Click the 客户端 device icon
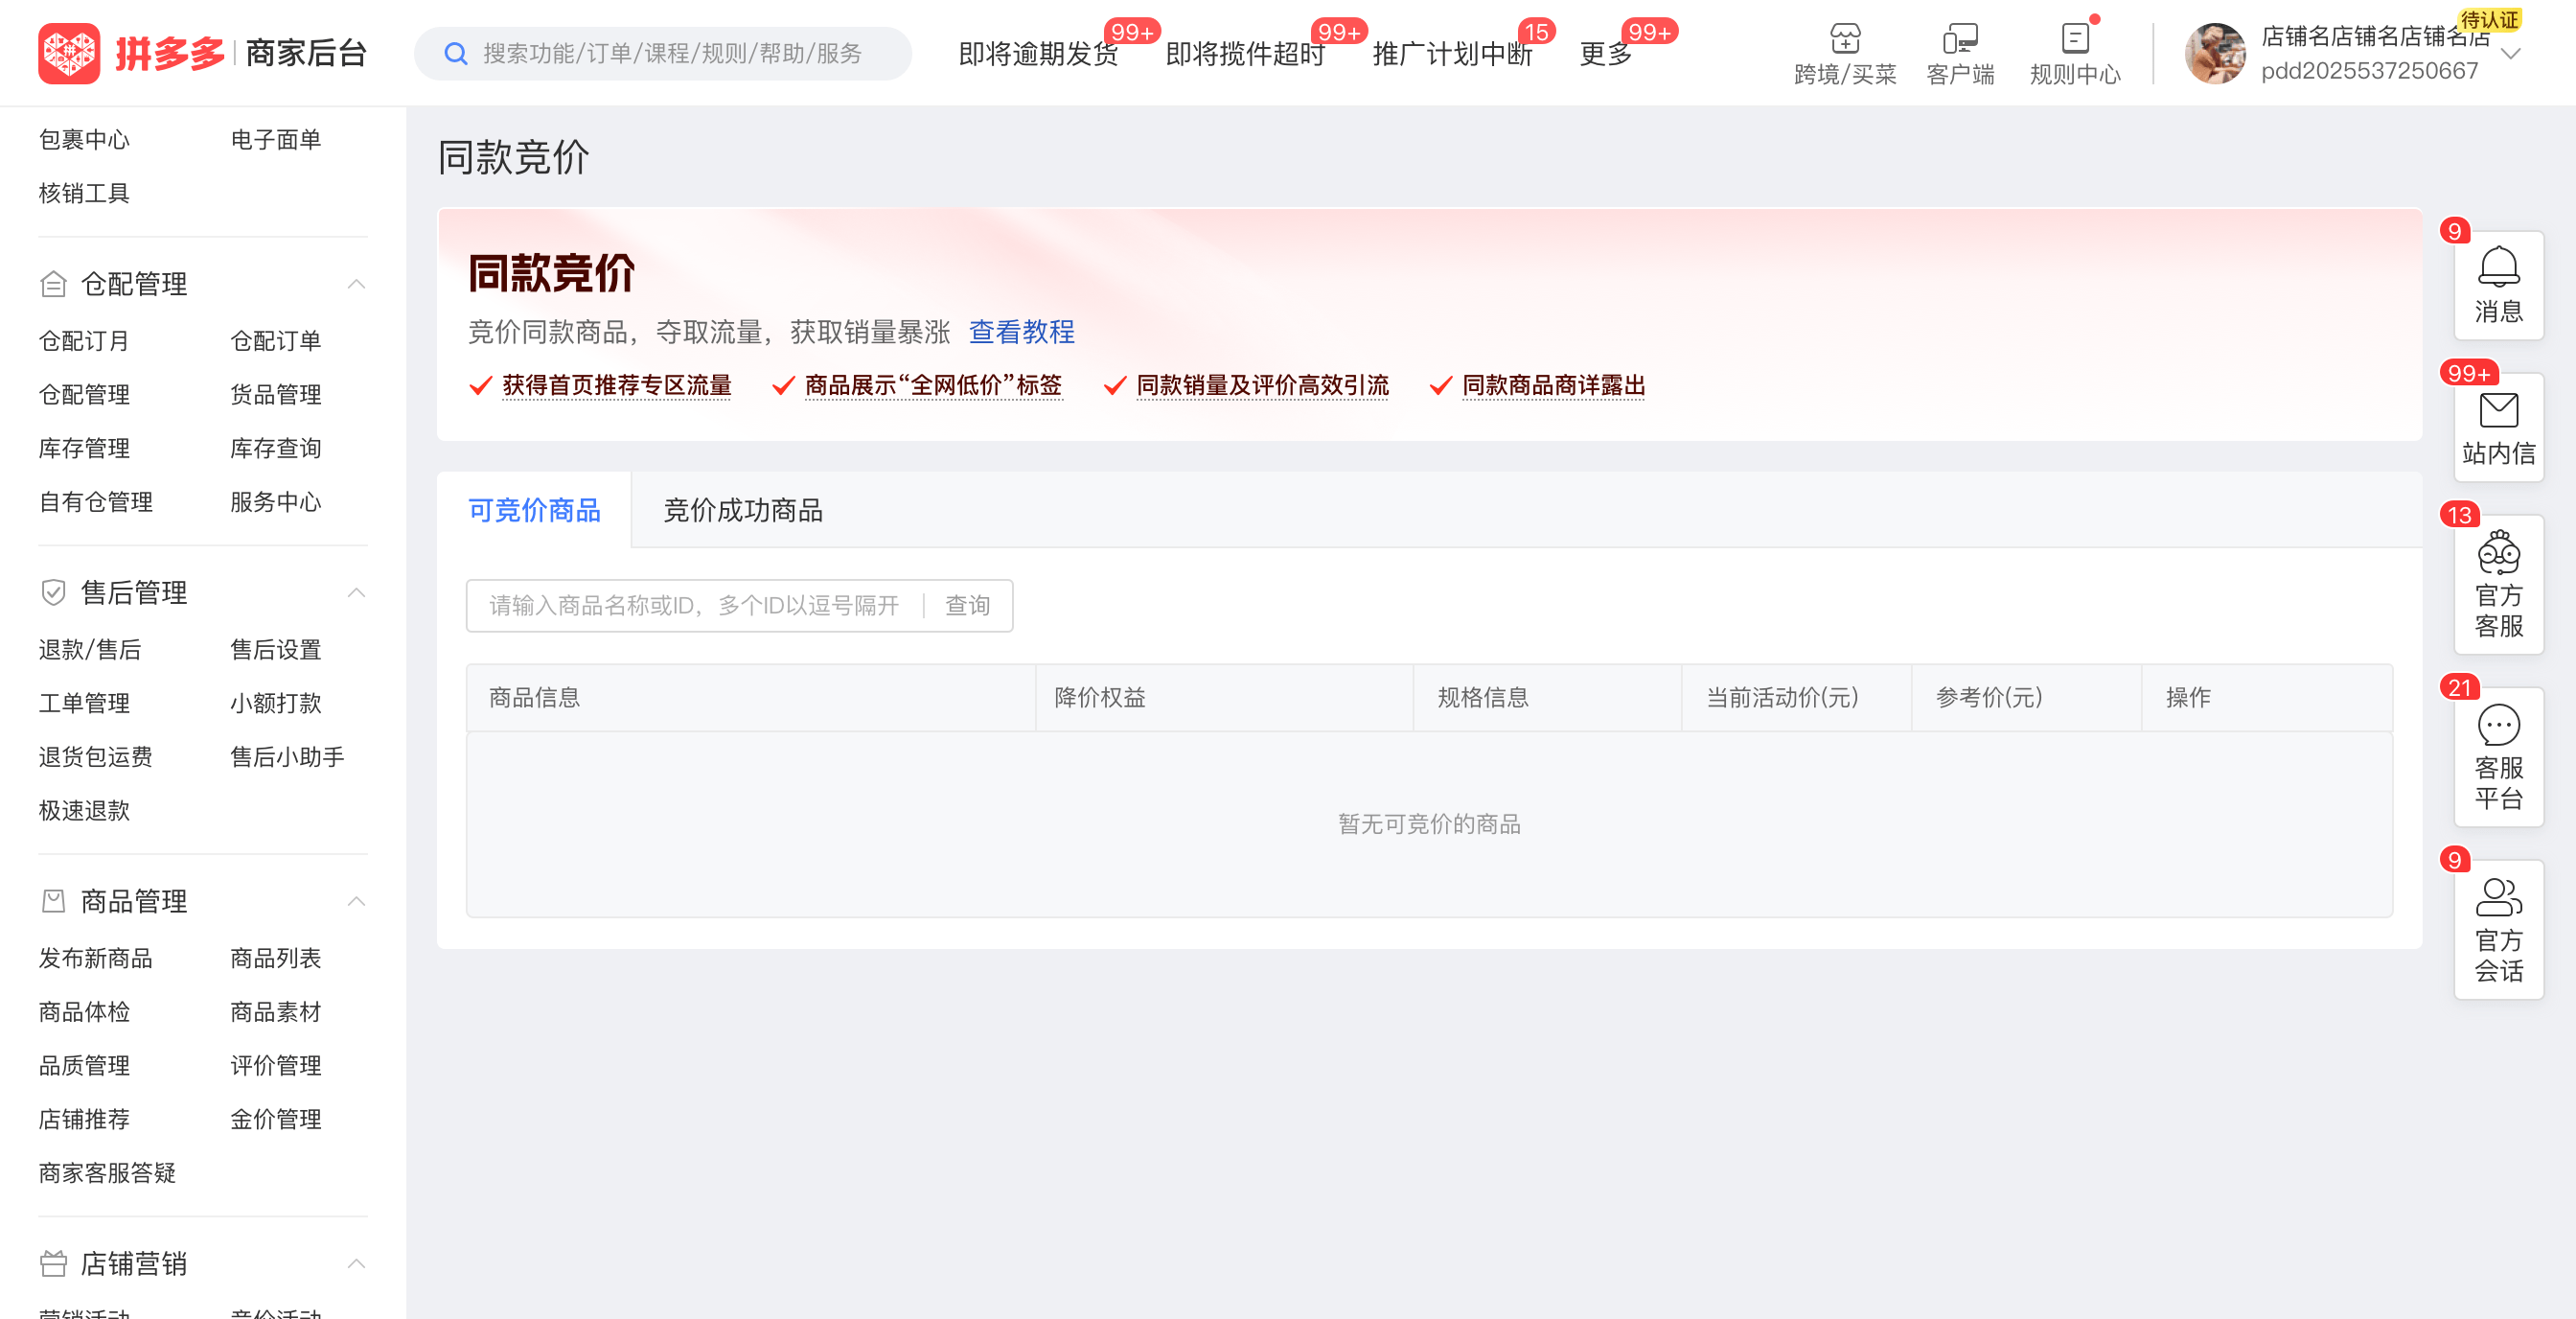Image resolution: width=2576 pixels, height=1319 pixels. [x=1959, y=39]
